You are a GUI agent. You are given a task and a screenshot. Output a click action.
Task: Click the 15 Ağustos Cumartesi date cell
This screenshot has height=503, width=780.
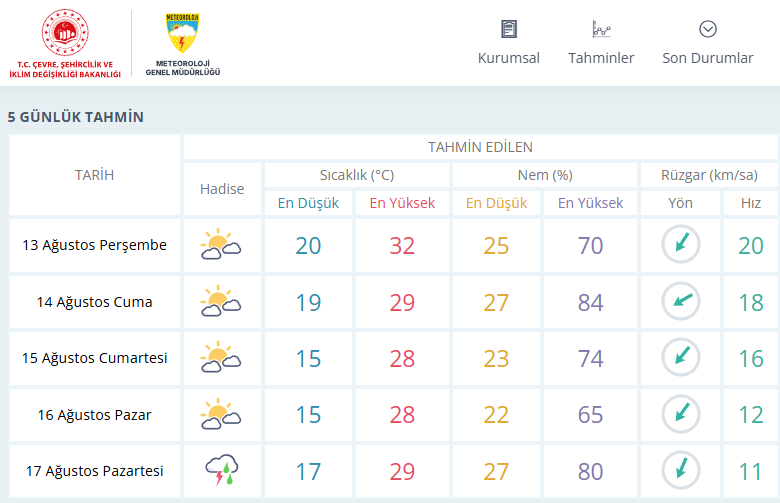95,358
